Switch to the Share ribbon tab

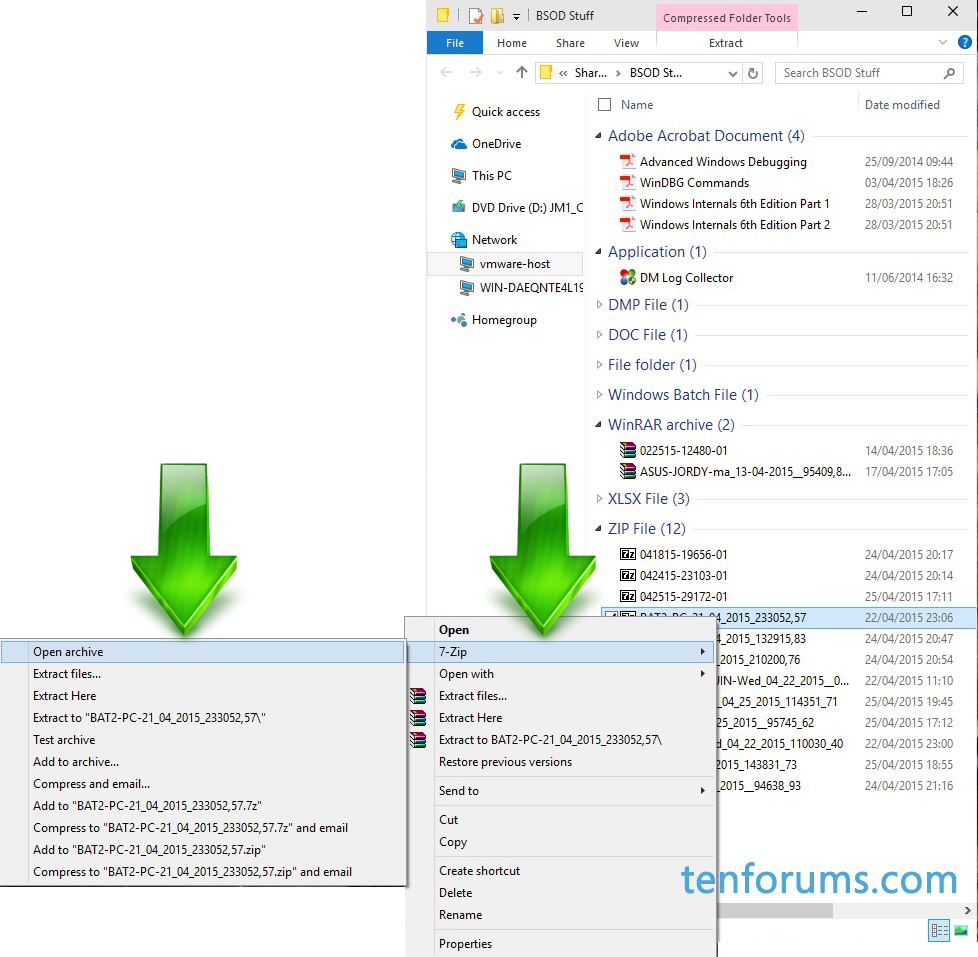(x=569, y=43)
